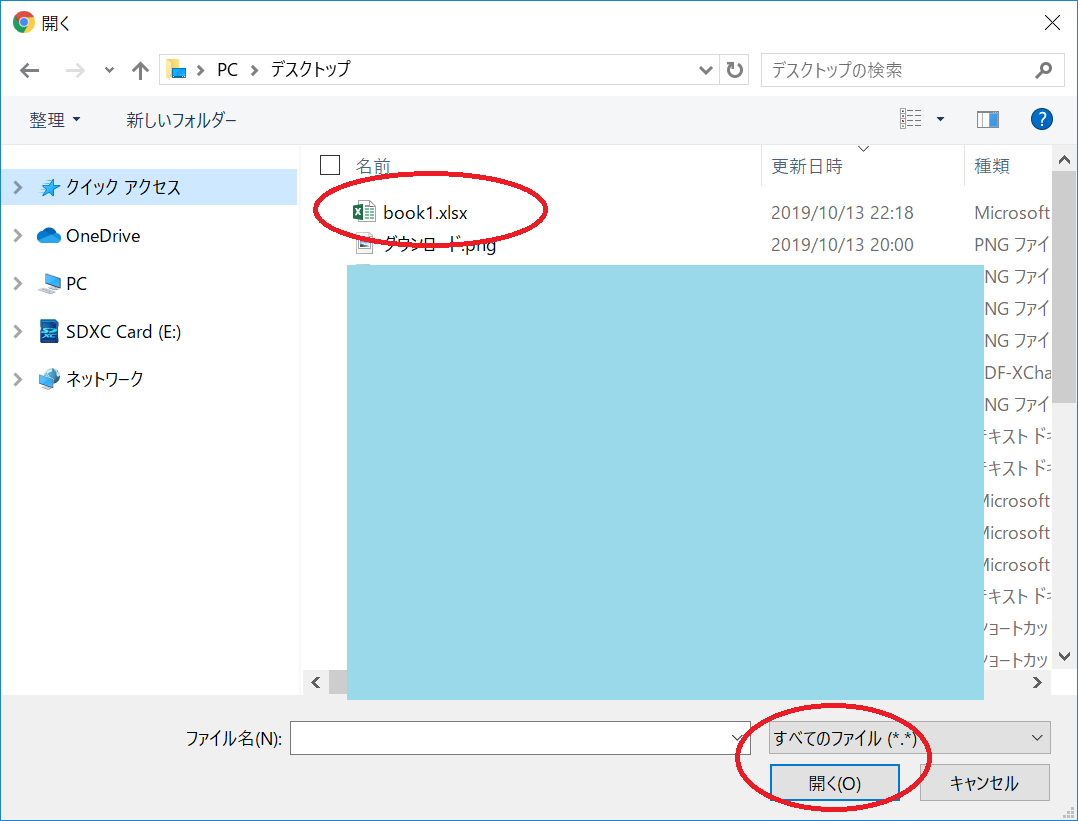Image resolution: width=1078 pixels, height=821 pixels.
Task: Open the 整理 menu
Action: (x=55, y=120)
